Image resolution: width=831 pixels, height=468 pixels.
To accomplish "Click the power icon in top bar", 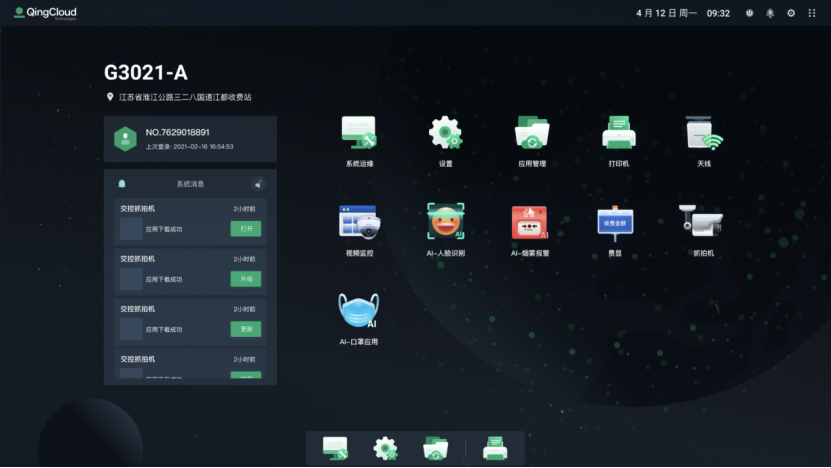I will tap(749, 13).
